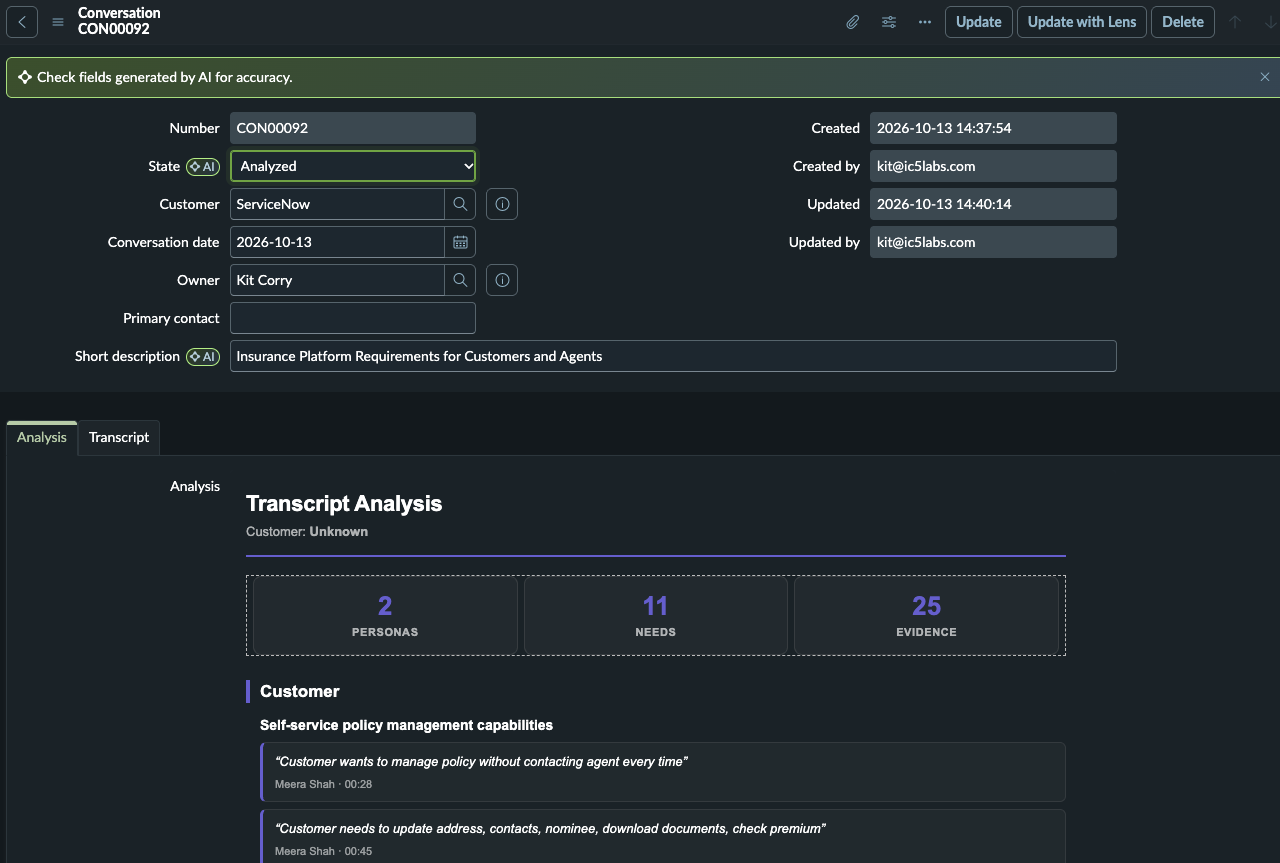Switch to the Transcript tab
The image size is (1280, 863).
click(x=119, y=437)
